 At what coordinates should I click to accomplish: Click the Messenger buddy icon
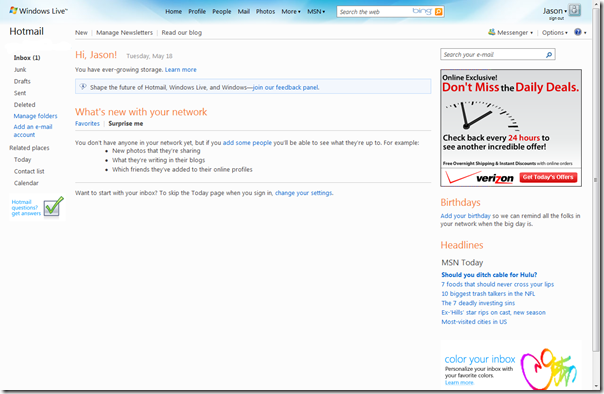click(x=492, y=32)
